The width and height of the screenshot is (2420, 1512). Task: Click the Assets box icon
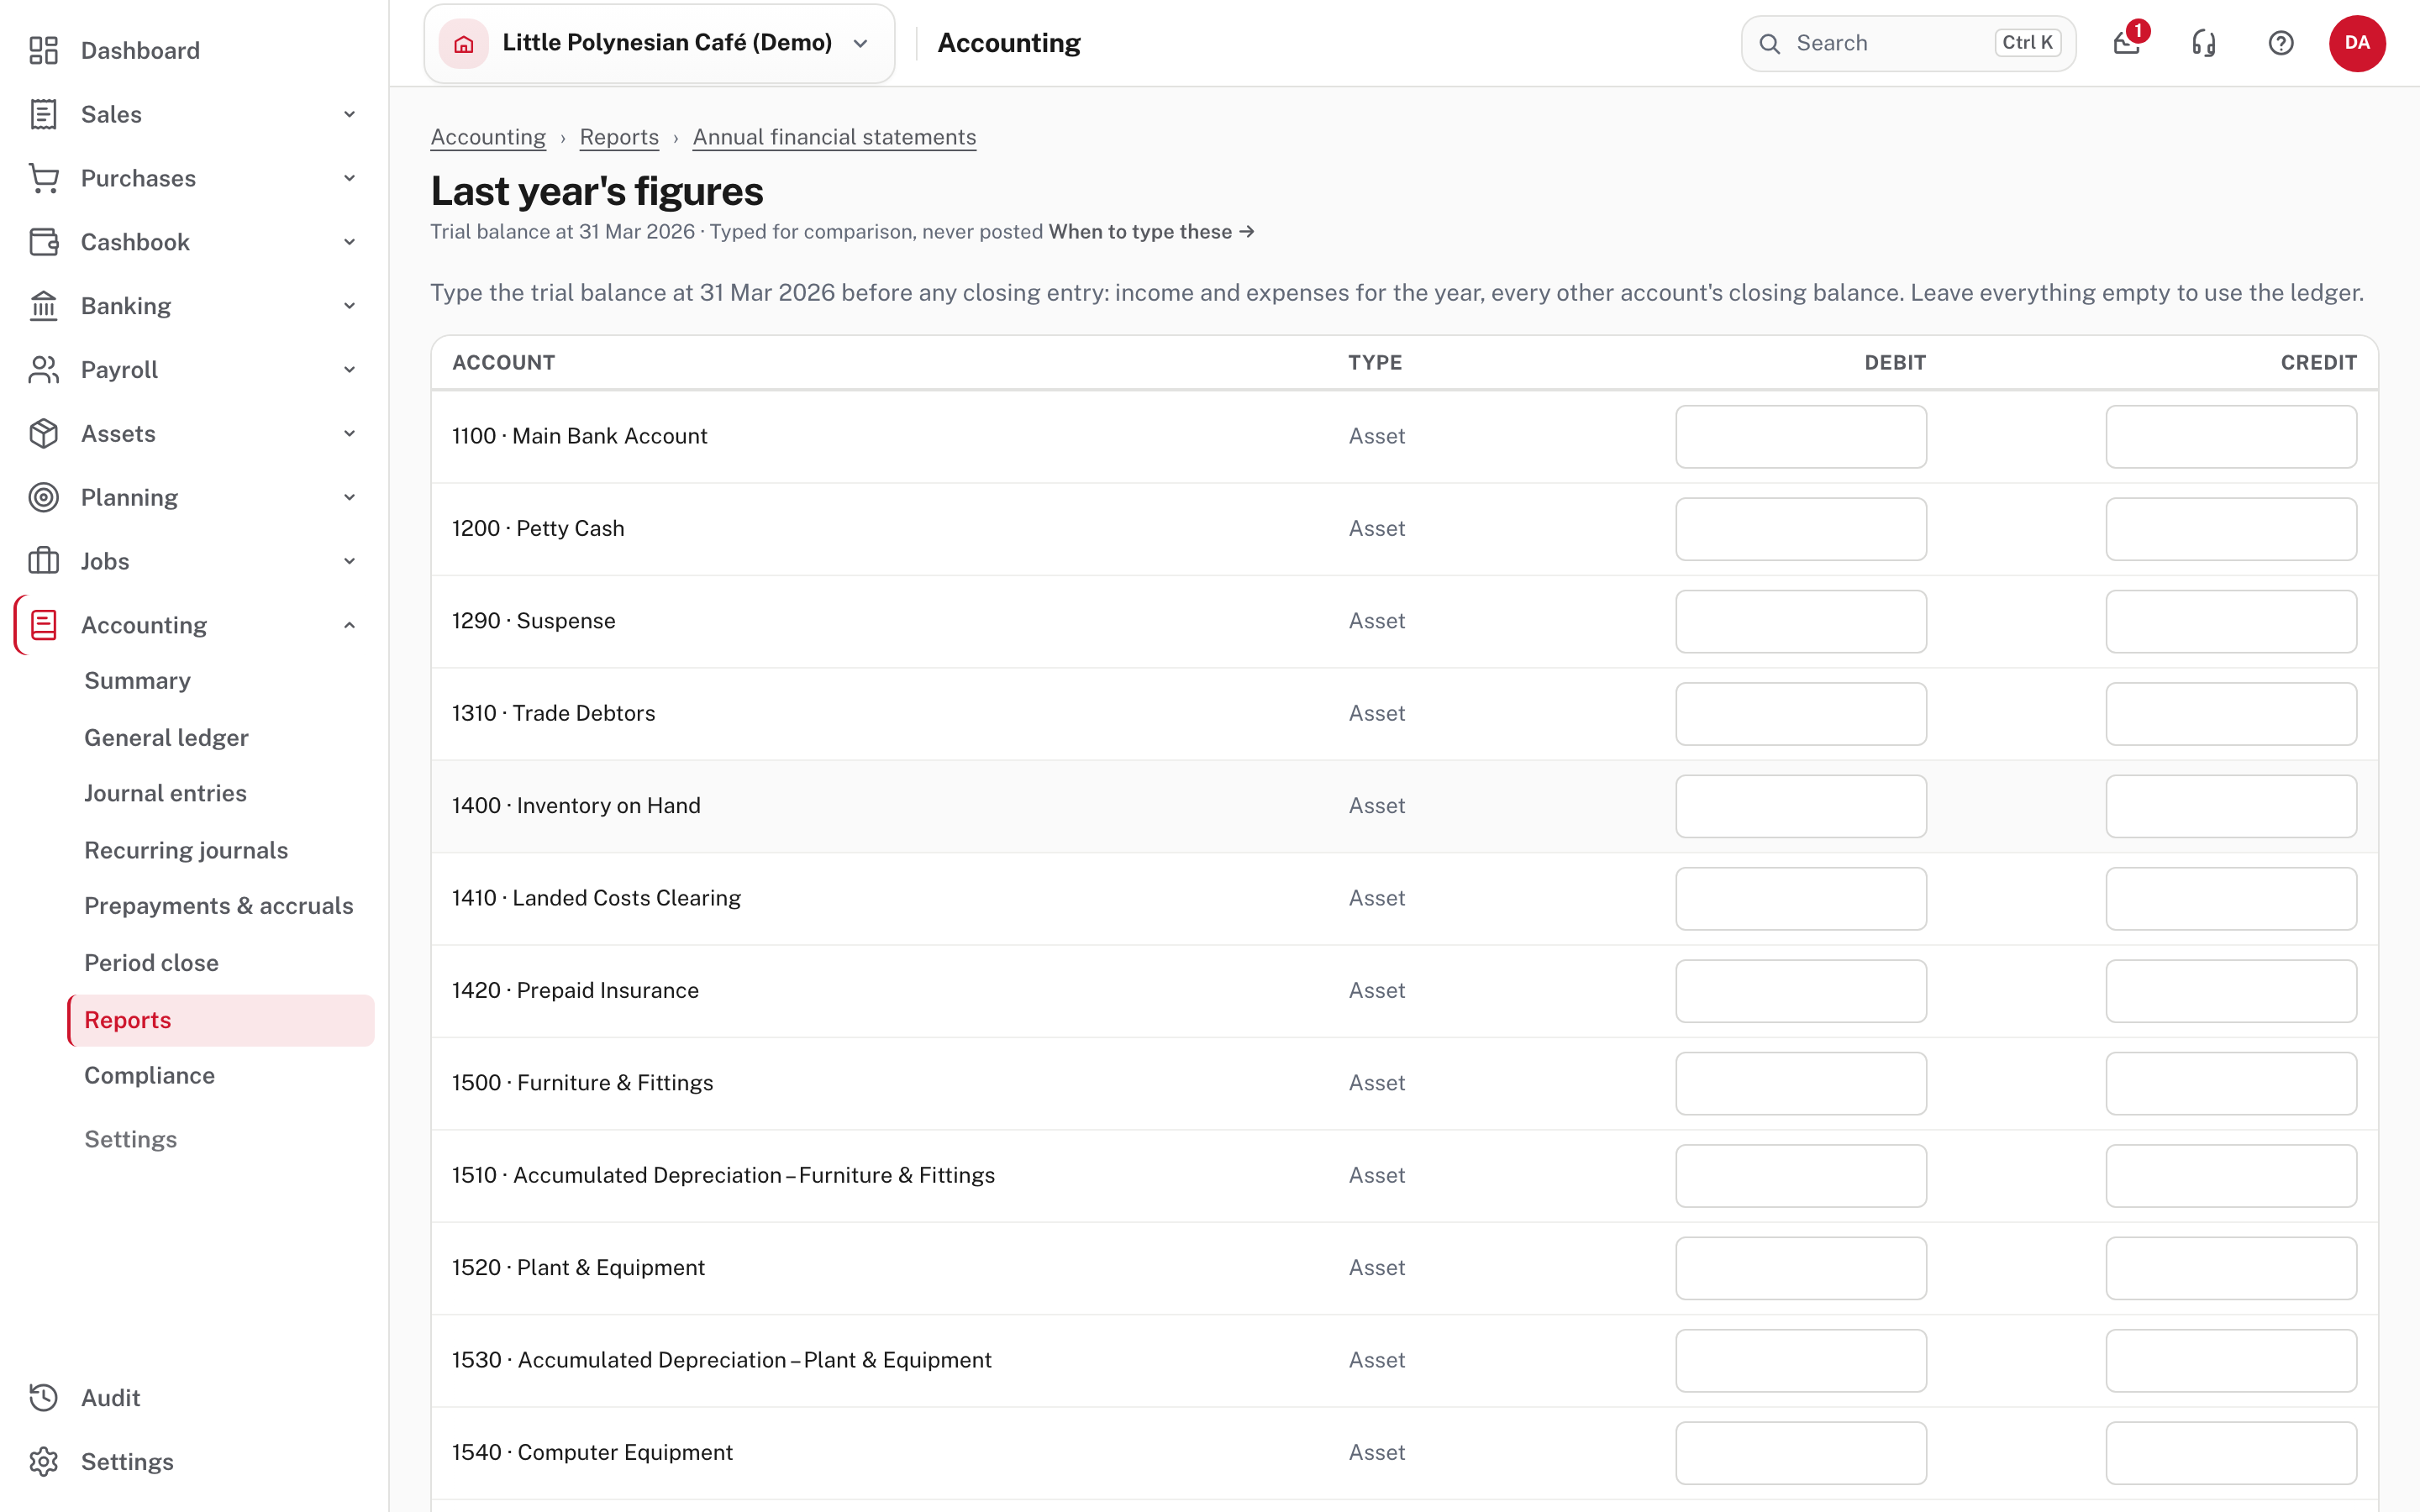[x=43, y=434]
